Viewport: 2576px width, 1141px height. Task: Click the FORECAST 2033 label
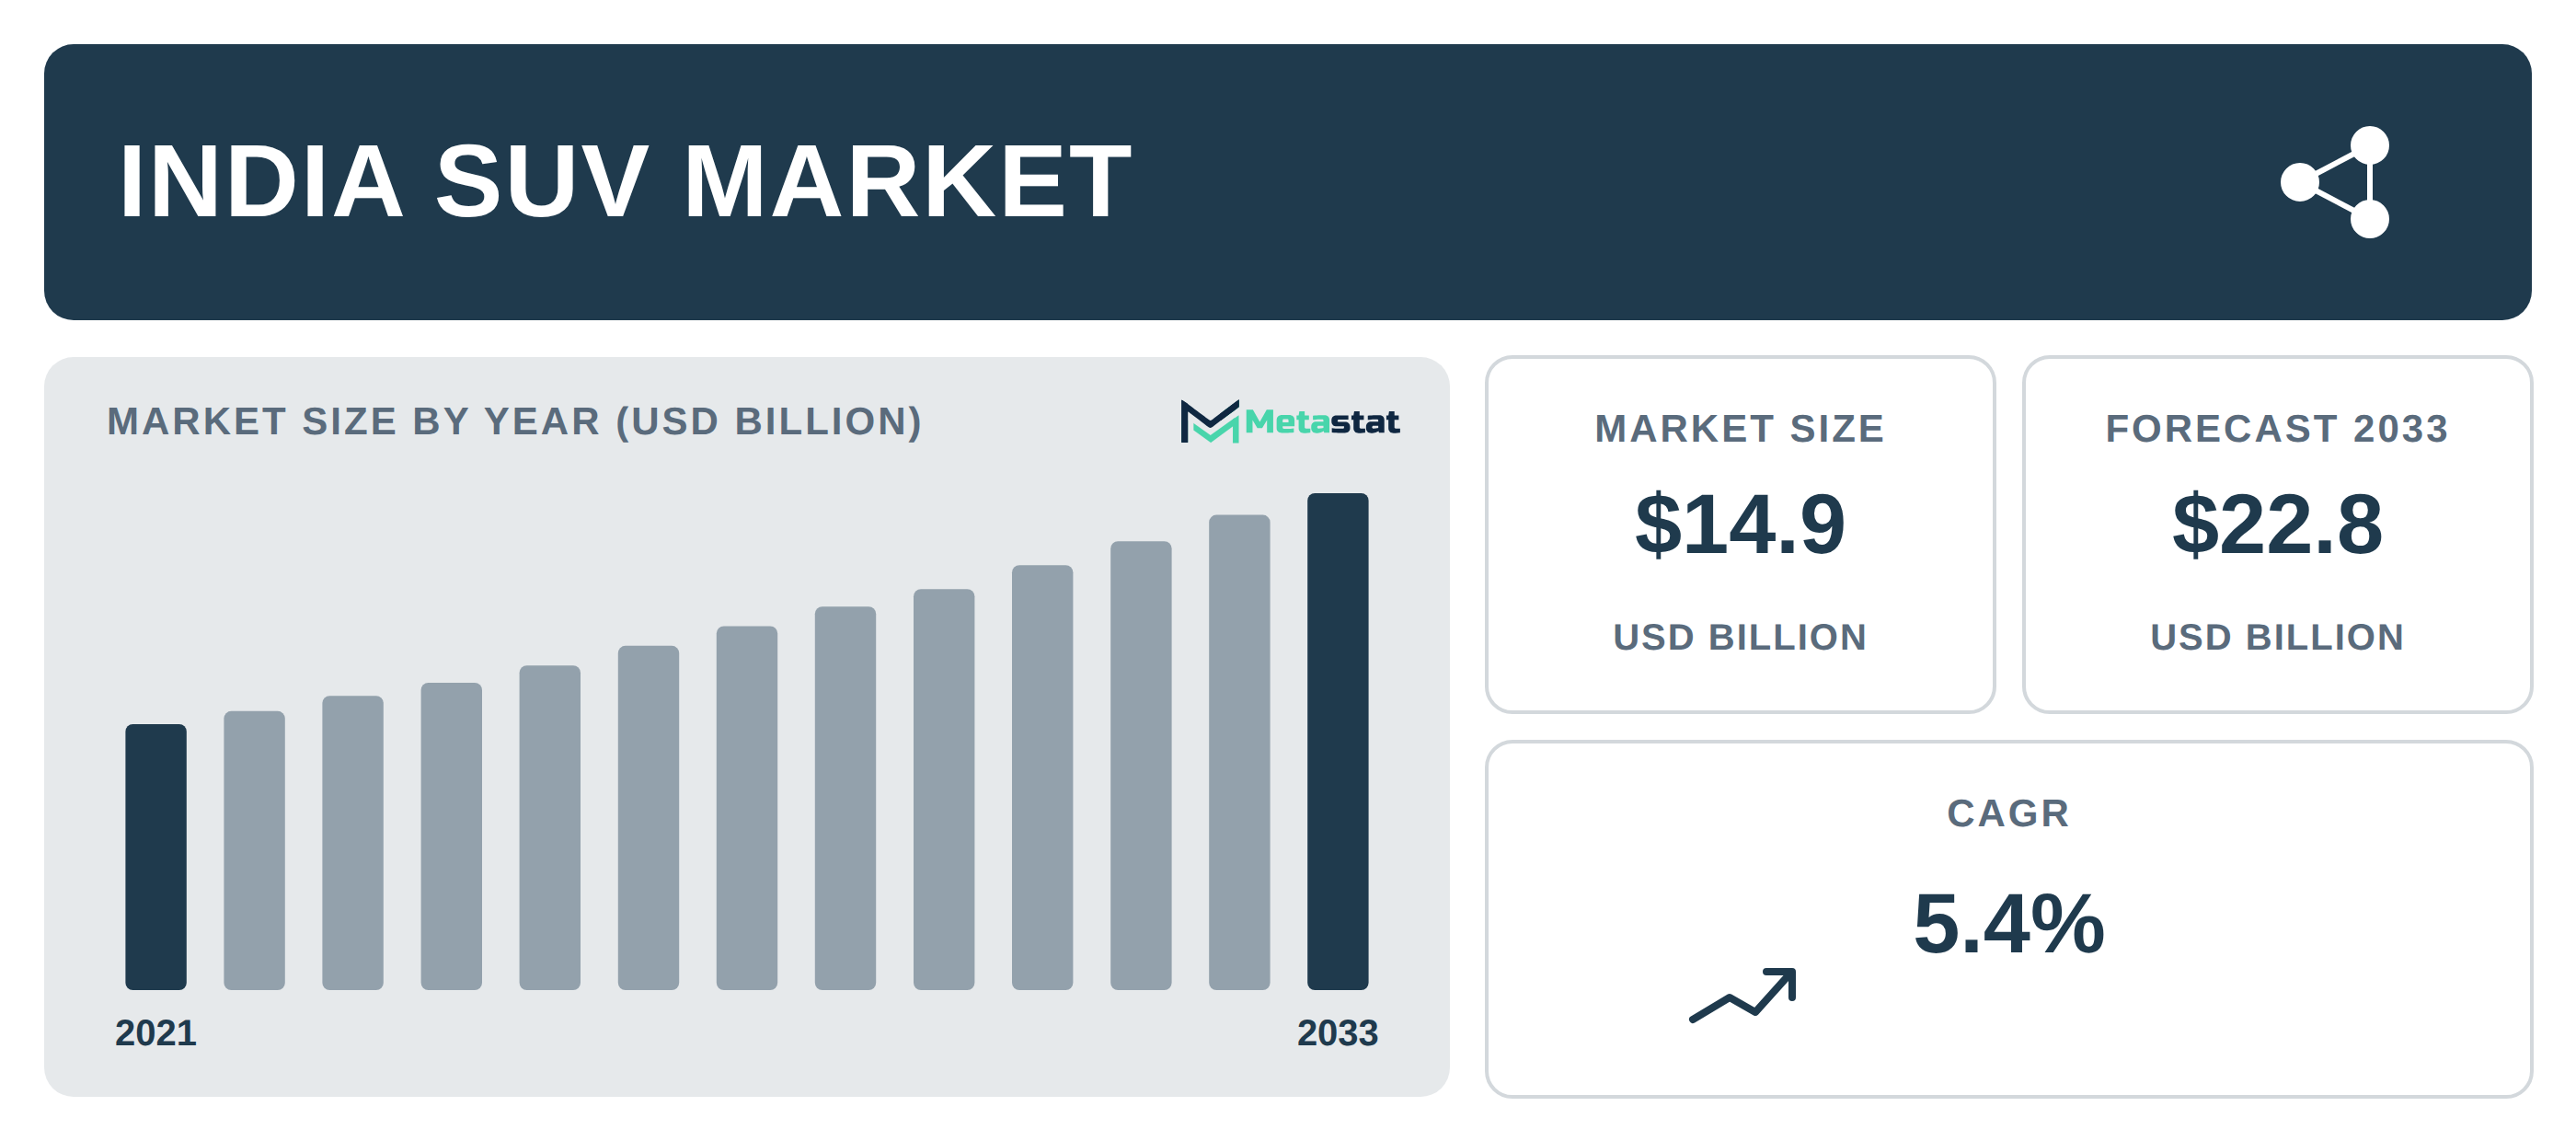pyautogui.click(x=2277, y=429)
